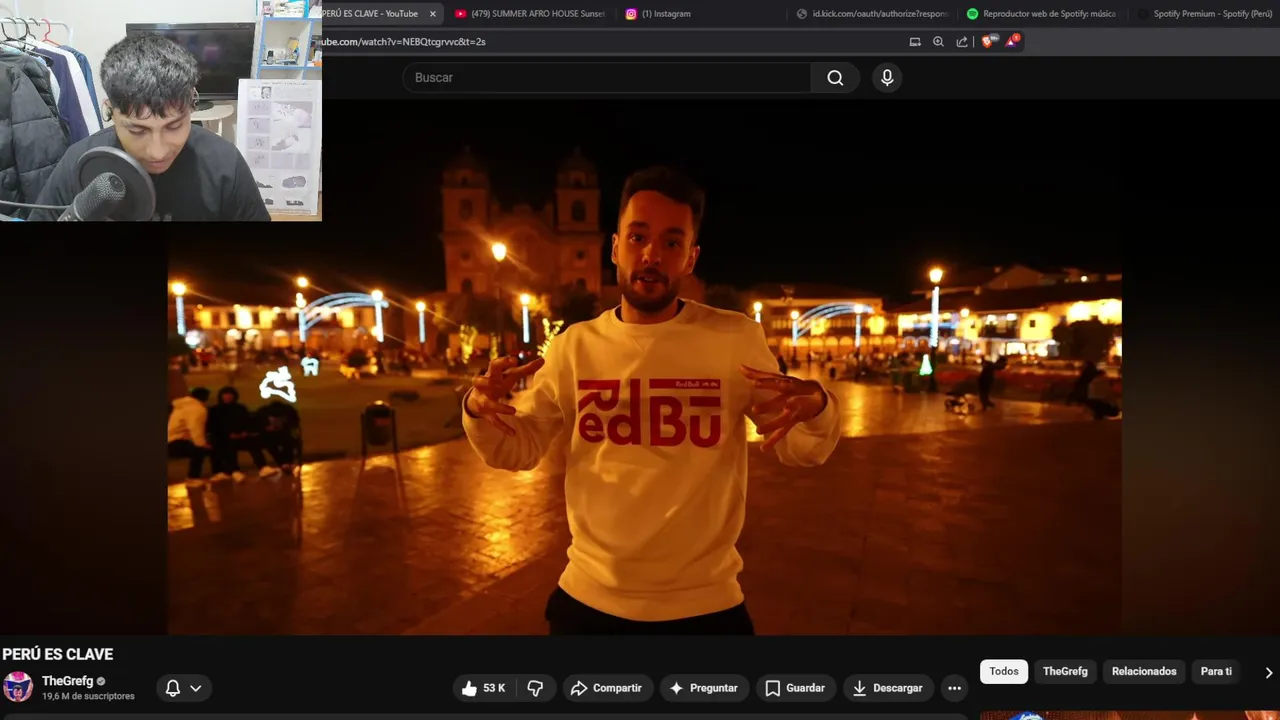Click the Descargar button
Screen dimensions: 1280x720
[x=887, y=688]
